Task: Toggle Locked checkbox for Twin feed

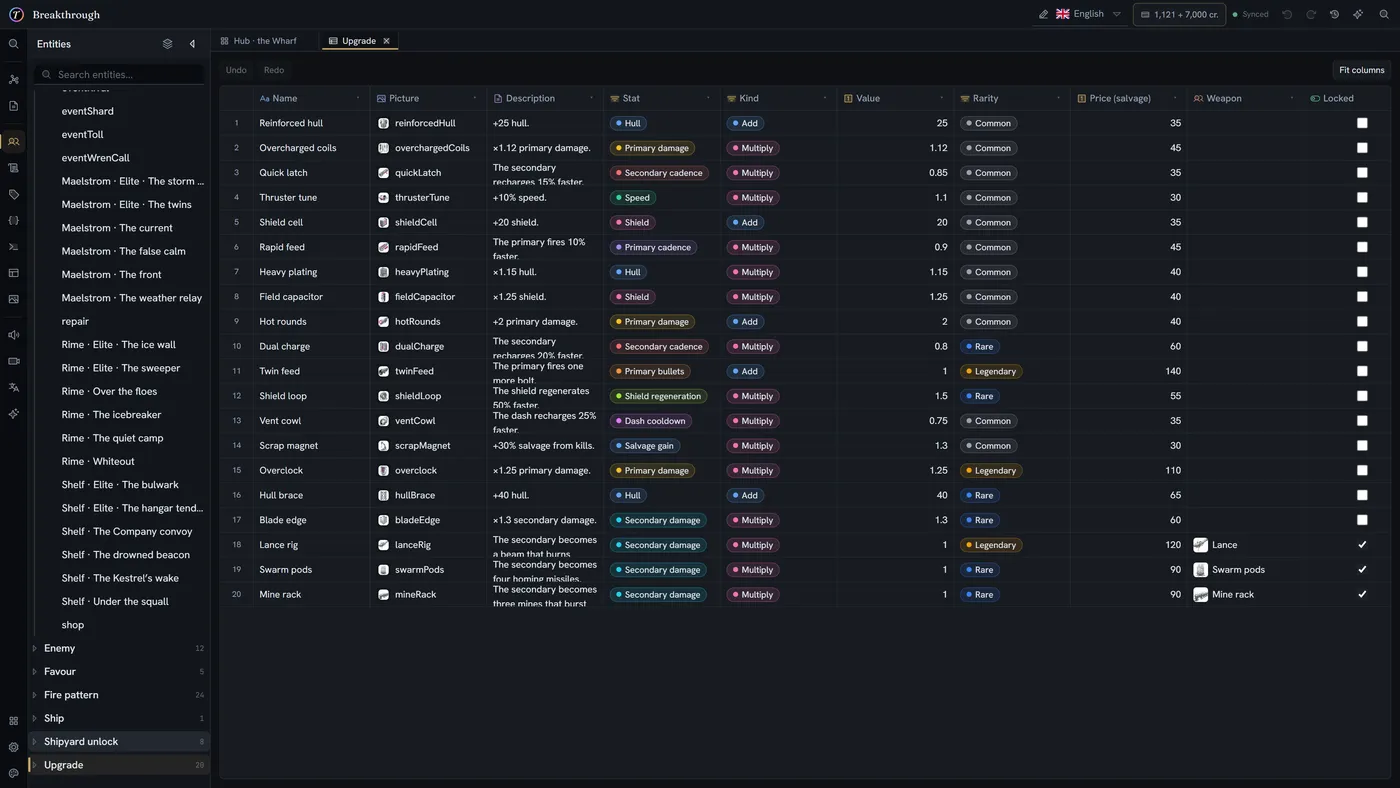Action: tap(1362, 371)
